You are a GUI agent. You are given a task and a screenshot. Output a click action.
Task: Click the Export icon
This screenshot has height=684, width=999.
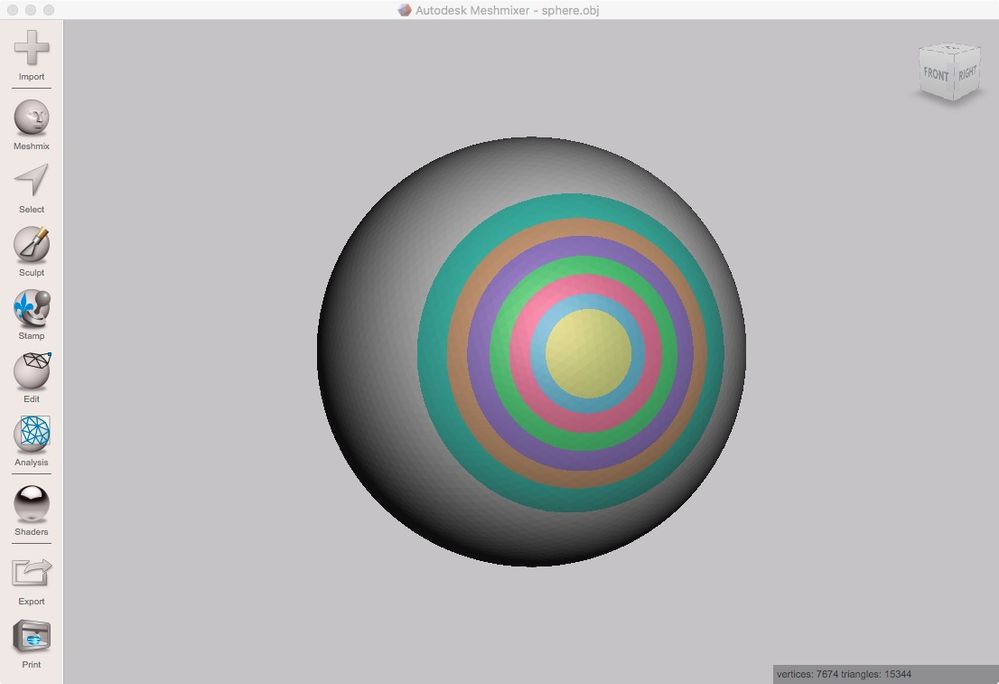coord(31,581)
